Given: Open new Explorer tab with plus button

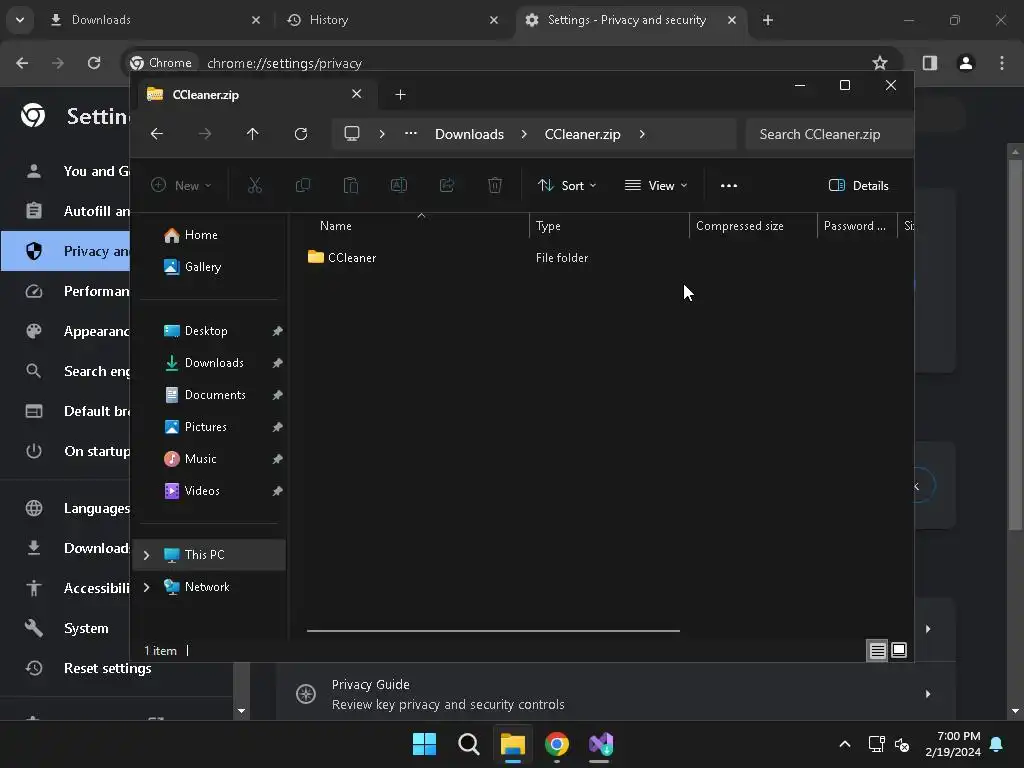Looking at the screenshot, I should pos(400,95).
